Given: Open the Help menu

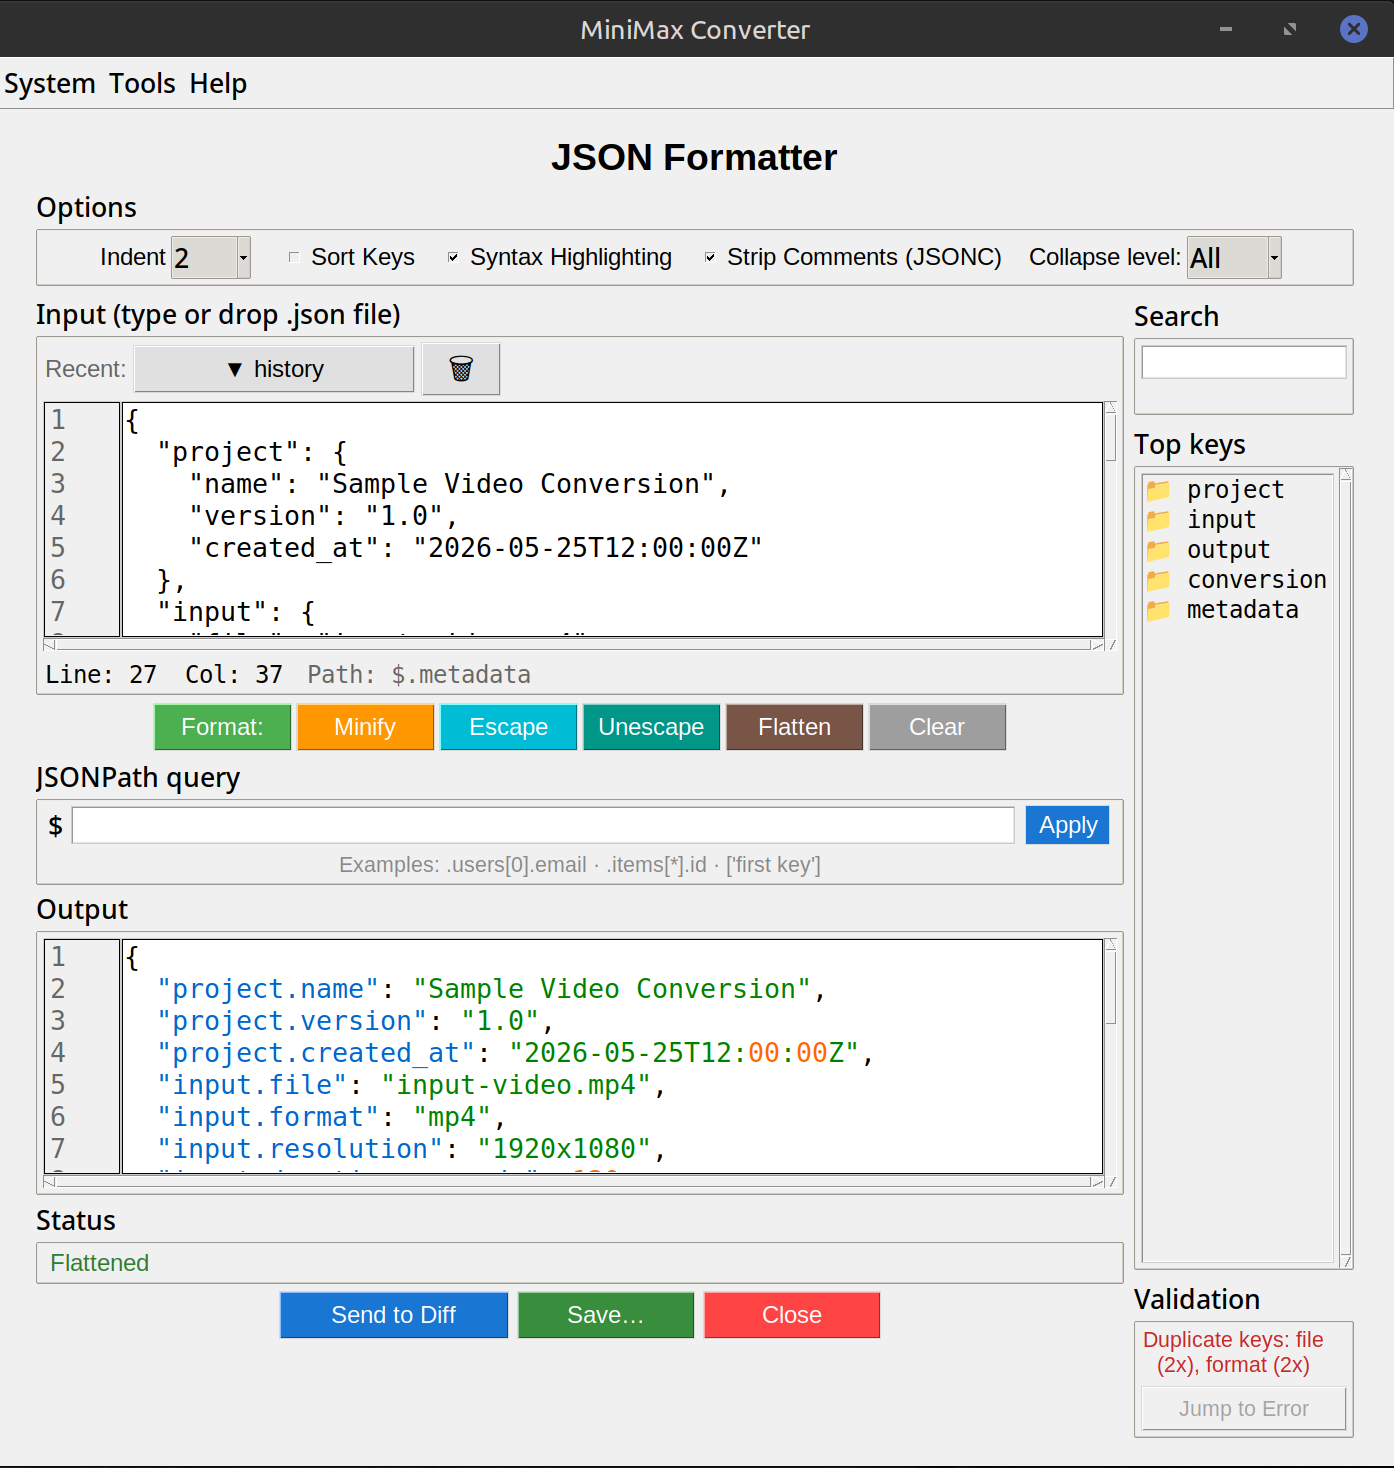Looking at the screenshot, I should click(x=218, y=84).
